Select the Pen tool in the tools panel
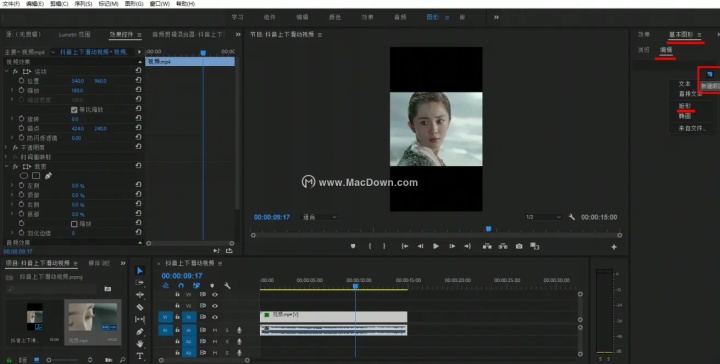Screen dimensions: 720x364 pos(140,331)
